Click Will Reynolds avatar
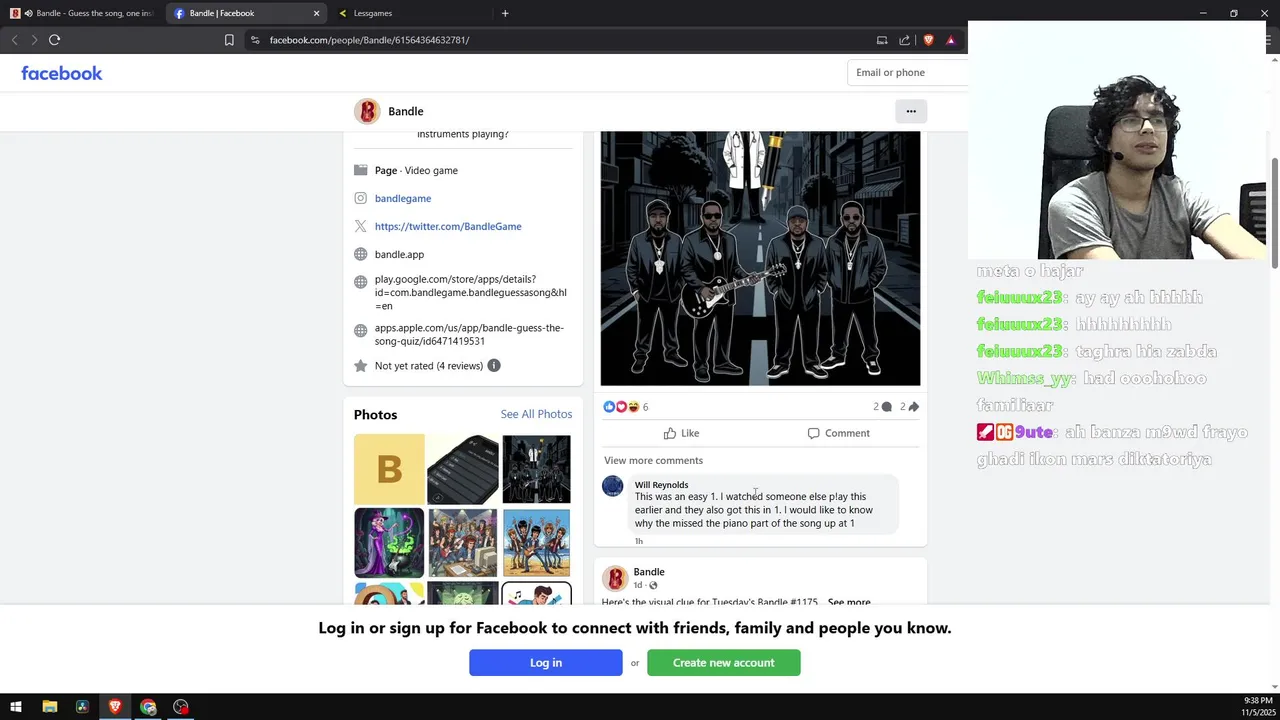The width and height of the screenshot is (1280, 720). [x=613, y=487]
